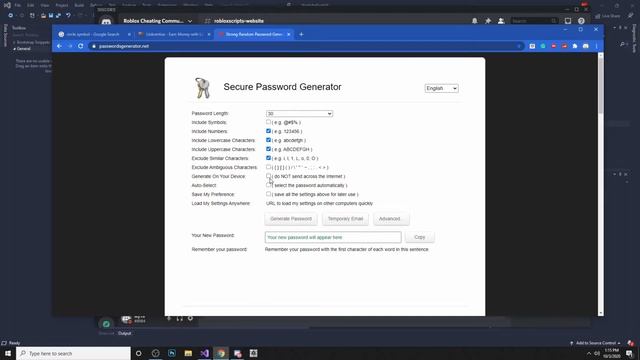Open Discord inbox icon
640x360 pixels.
click(568, 21)
